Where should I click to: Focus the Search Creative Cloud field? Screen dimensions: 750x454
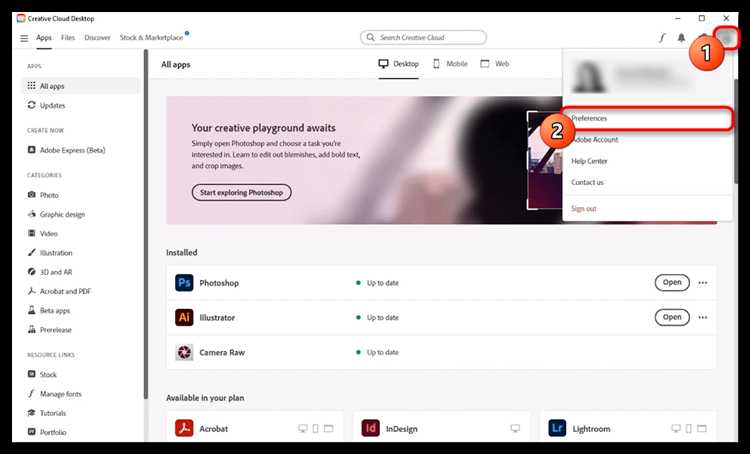[423, 37]
